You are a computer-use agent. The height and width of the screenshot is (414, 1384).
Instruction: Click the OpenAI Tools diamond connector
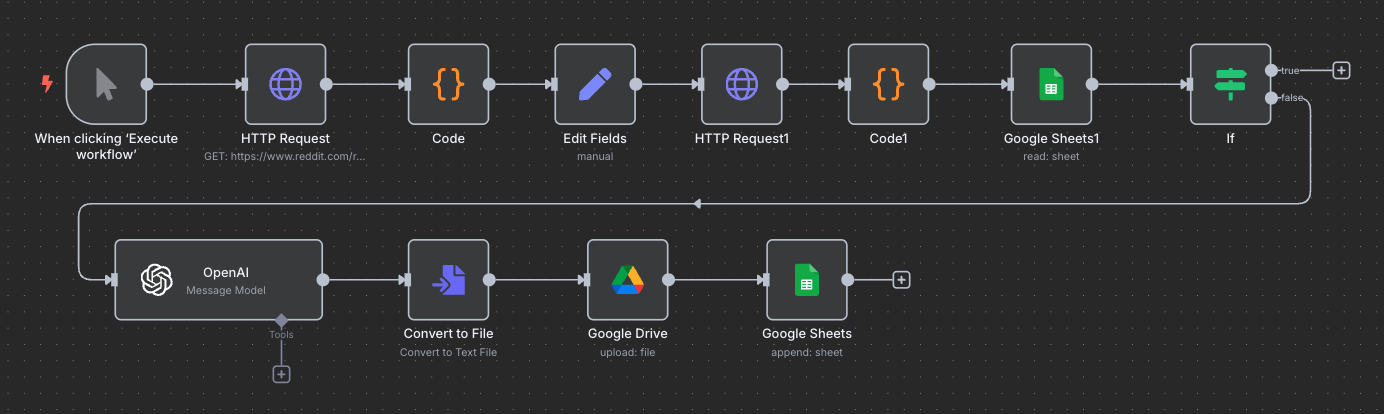[x=281, y=320]
